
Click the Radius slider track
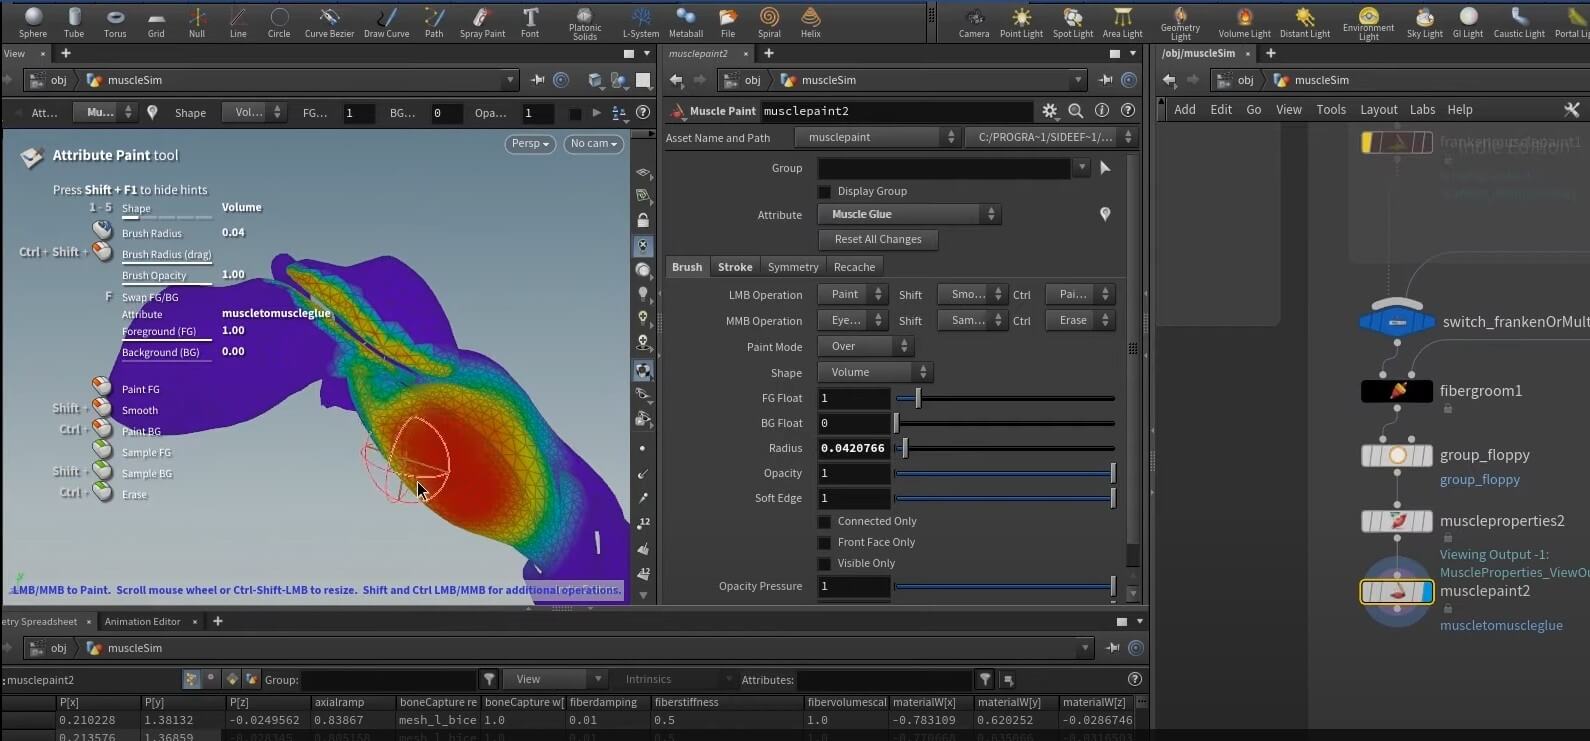pyautogui.click(x=1005, y=449)
